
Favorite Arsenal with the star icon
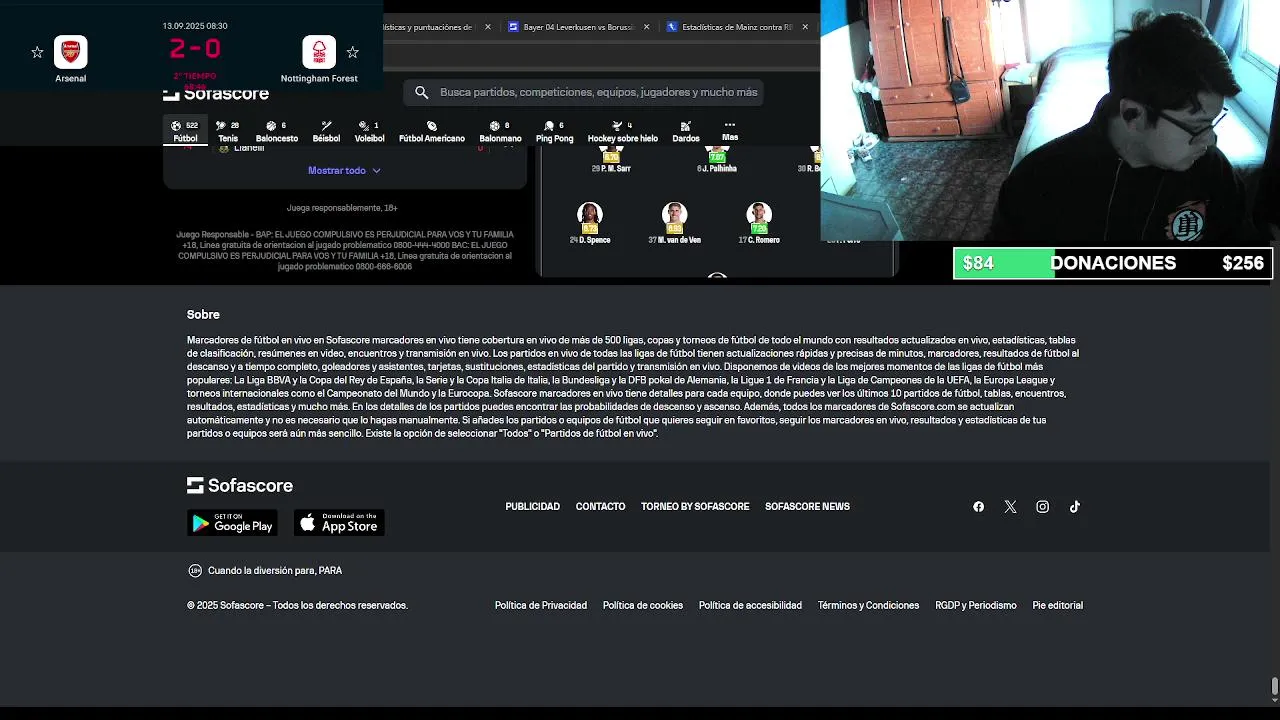[x=37, y=52]
